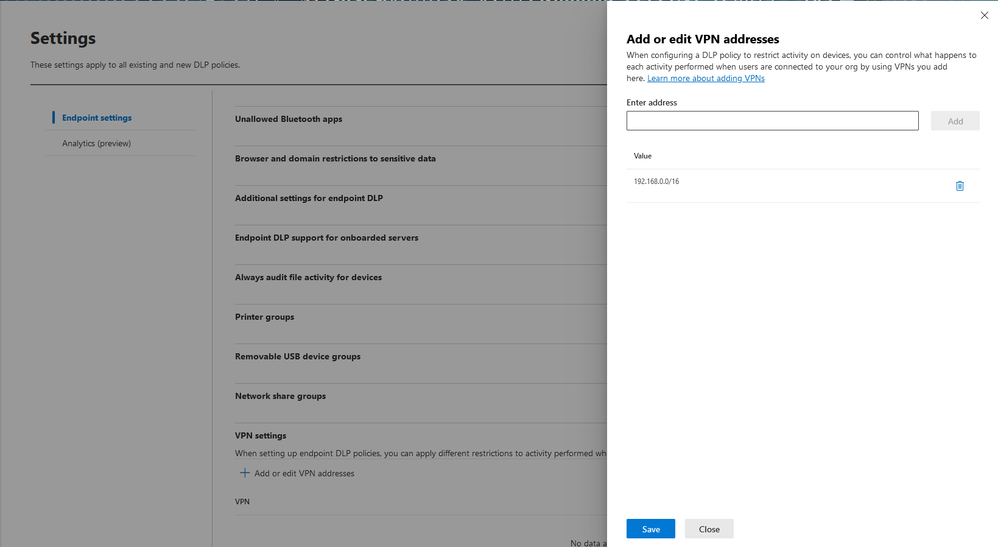Expand Unallowed Bluetooth apps section
The height and width of the screenshot is (547, 998).
[x=289, y=119]
